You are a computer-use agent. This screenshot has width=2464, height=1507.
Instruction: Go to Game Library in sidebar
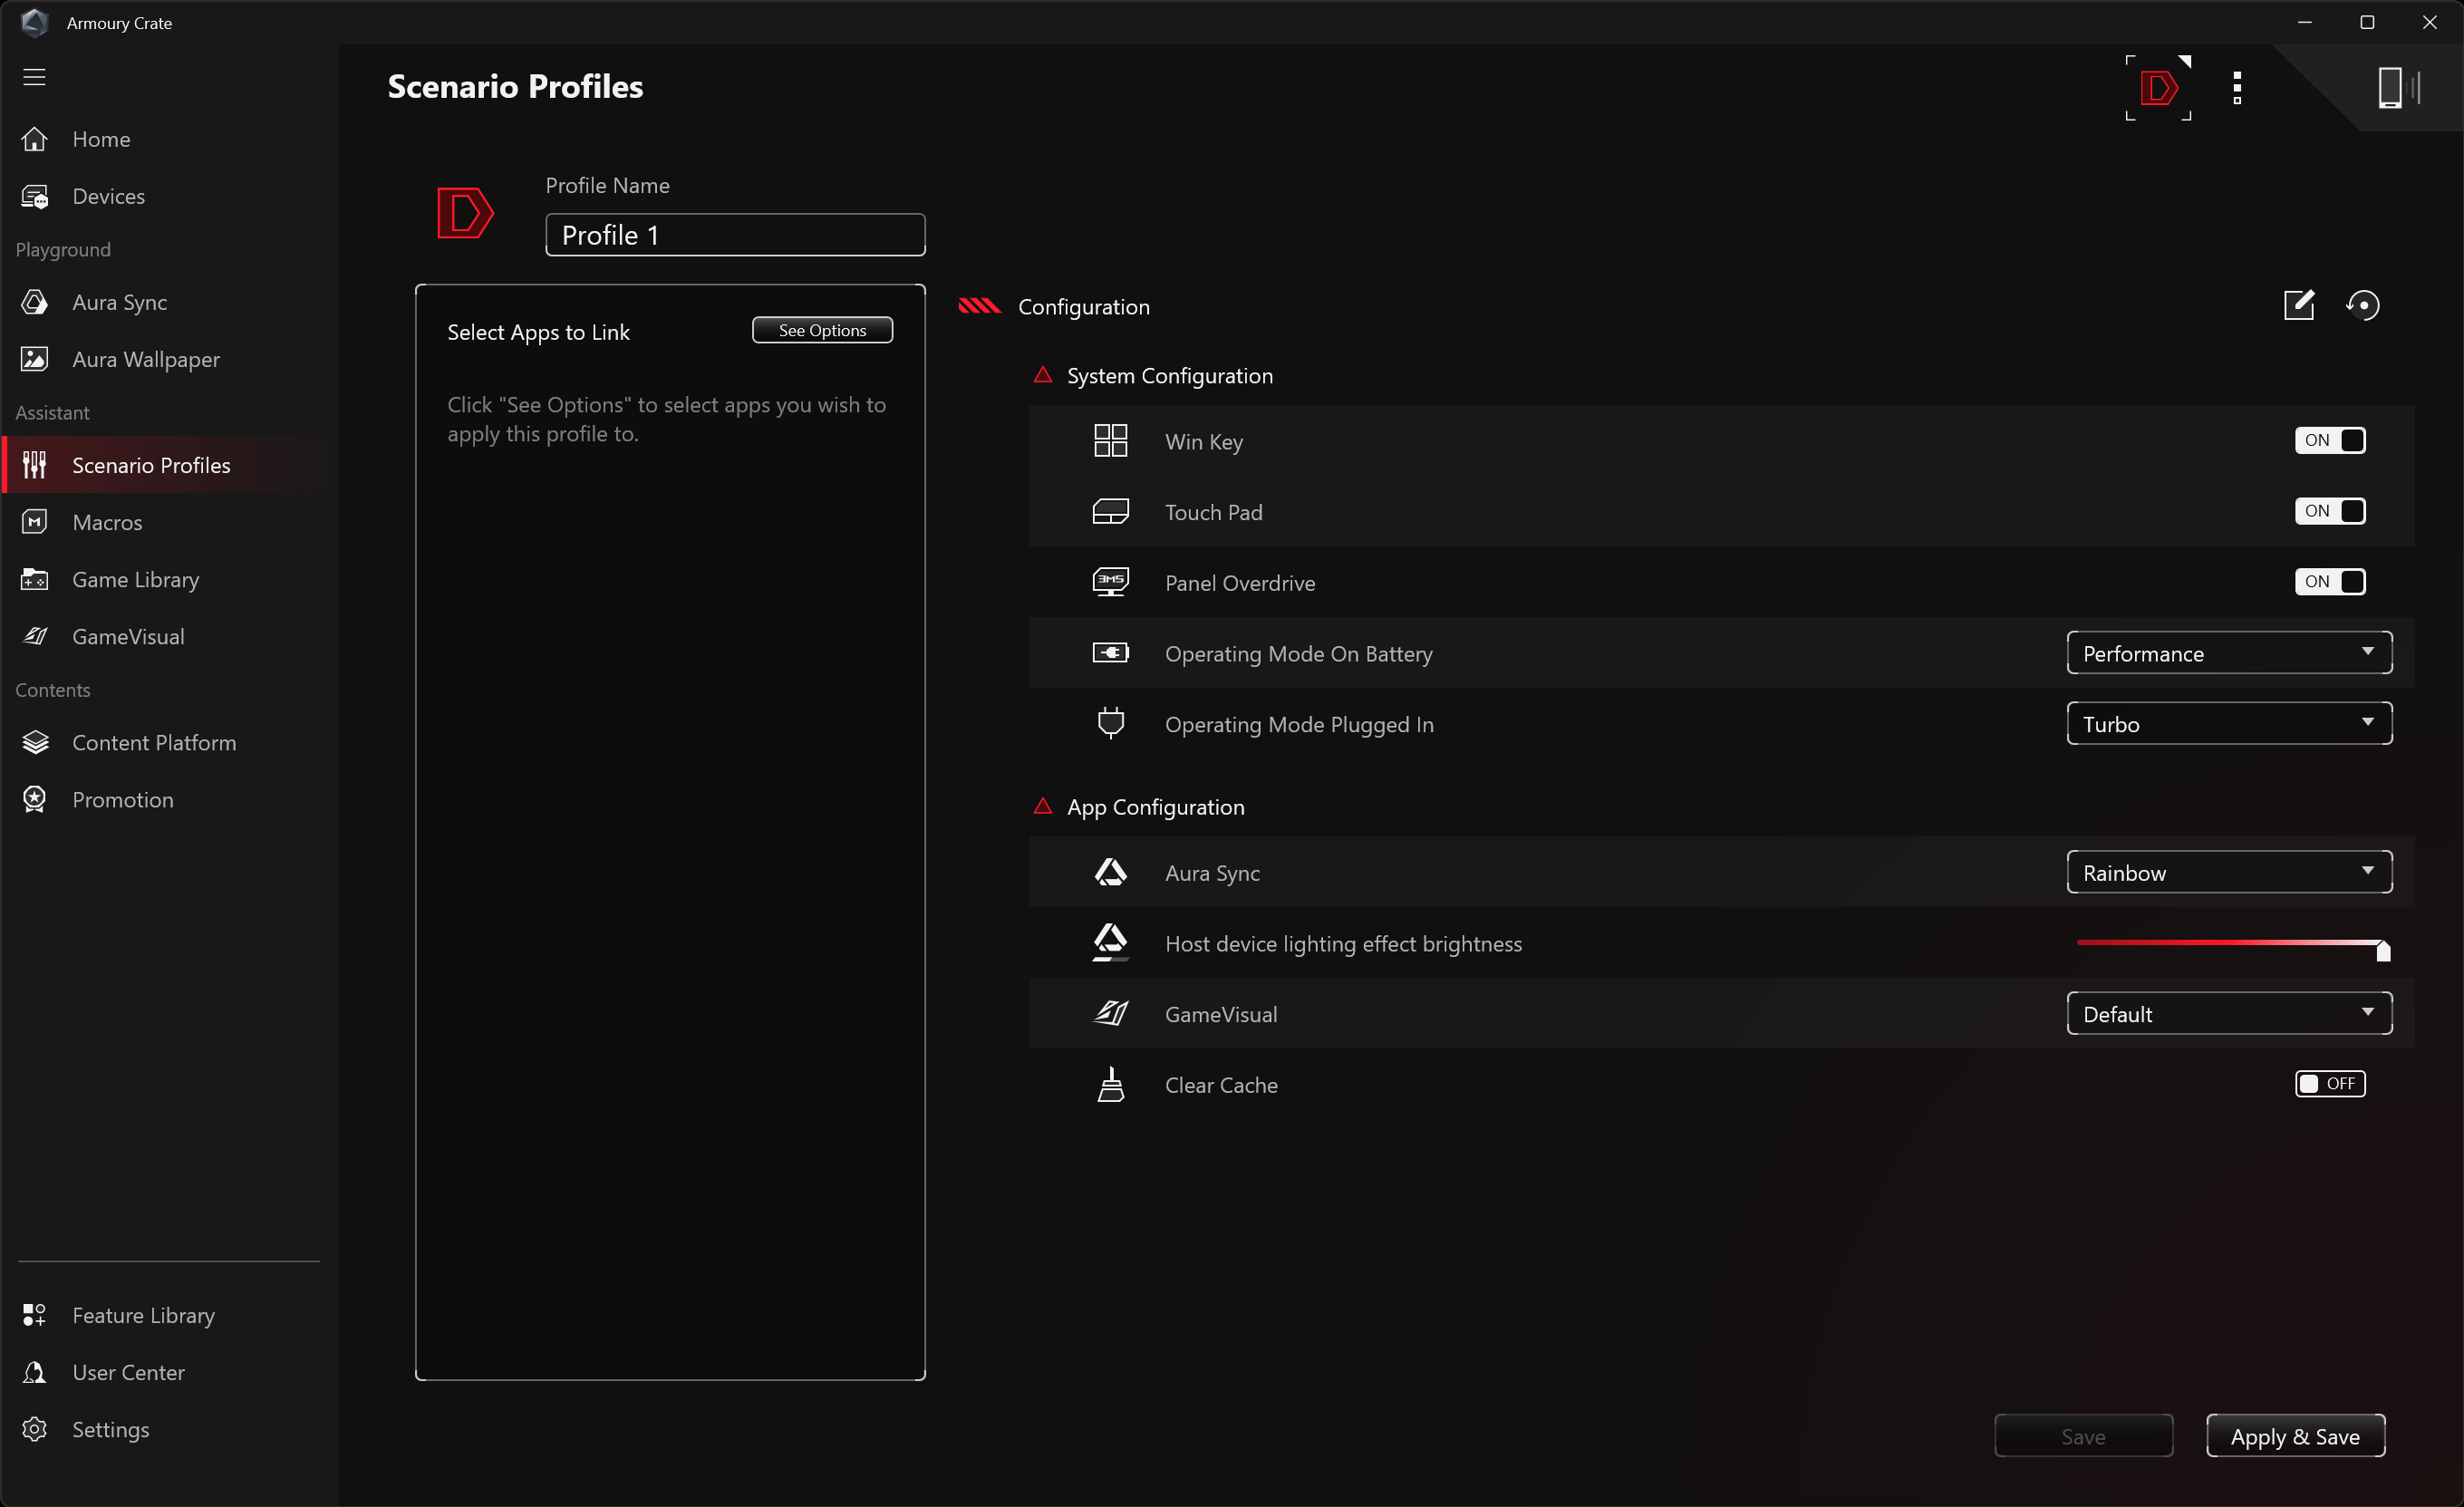[135, 580]
